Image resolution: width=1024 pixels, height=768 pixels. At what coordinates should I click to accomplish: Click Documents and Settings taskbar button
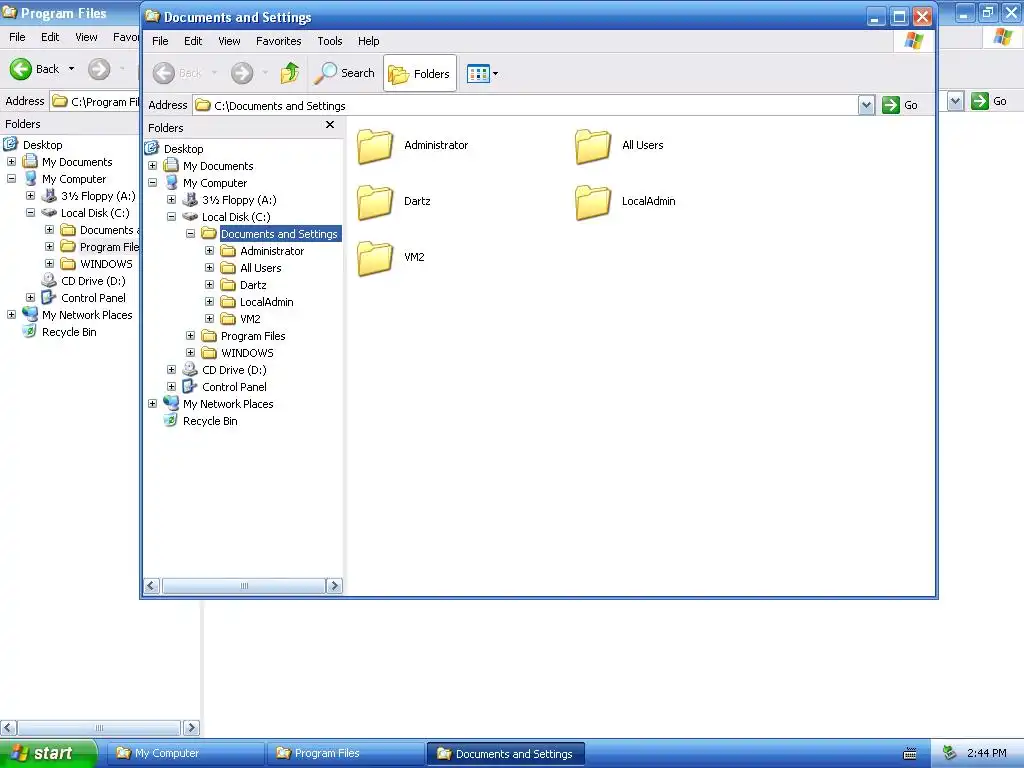505,754
